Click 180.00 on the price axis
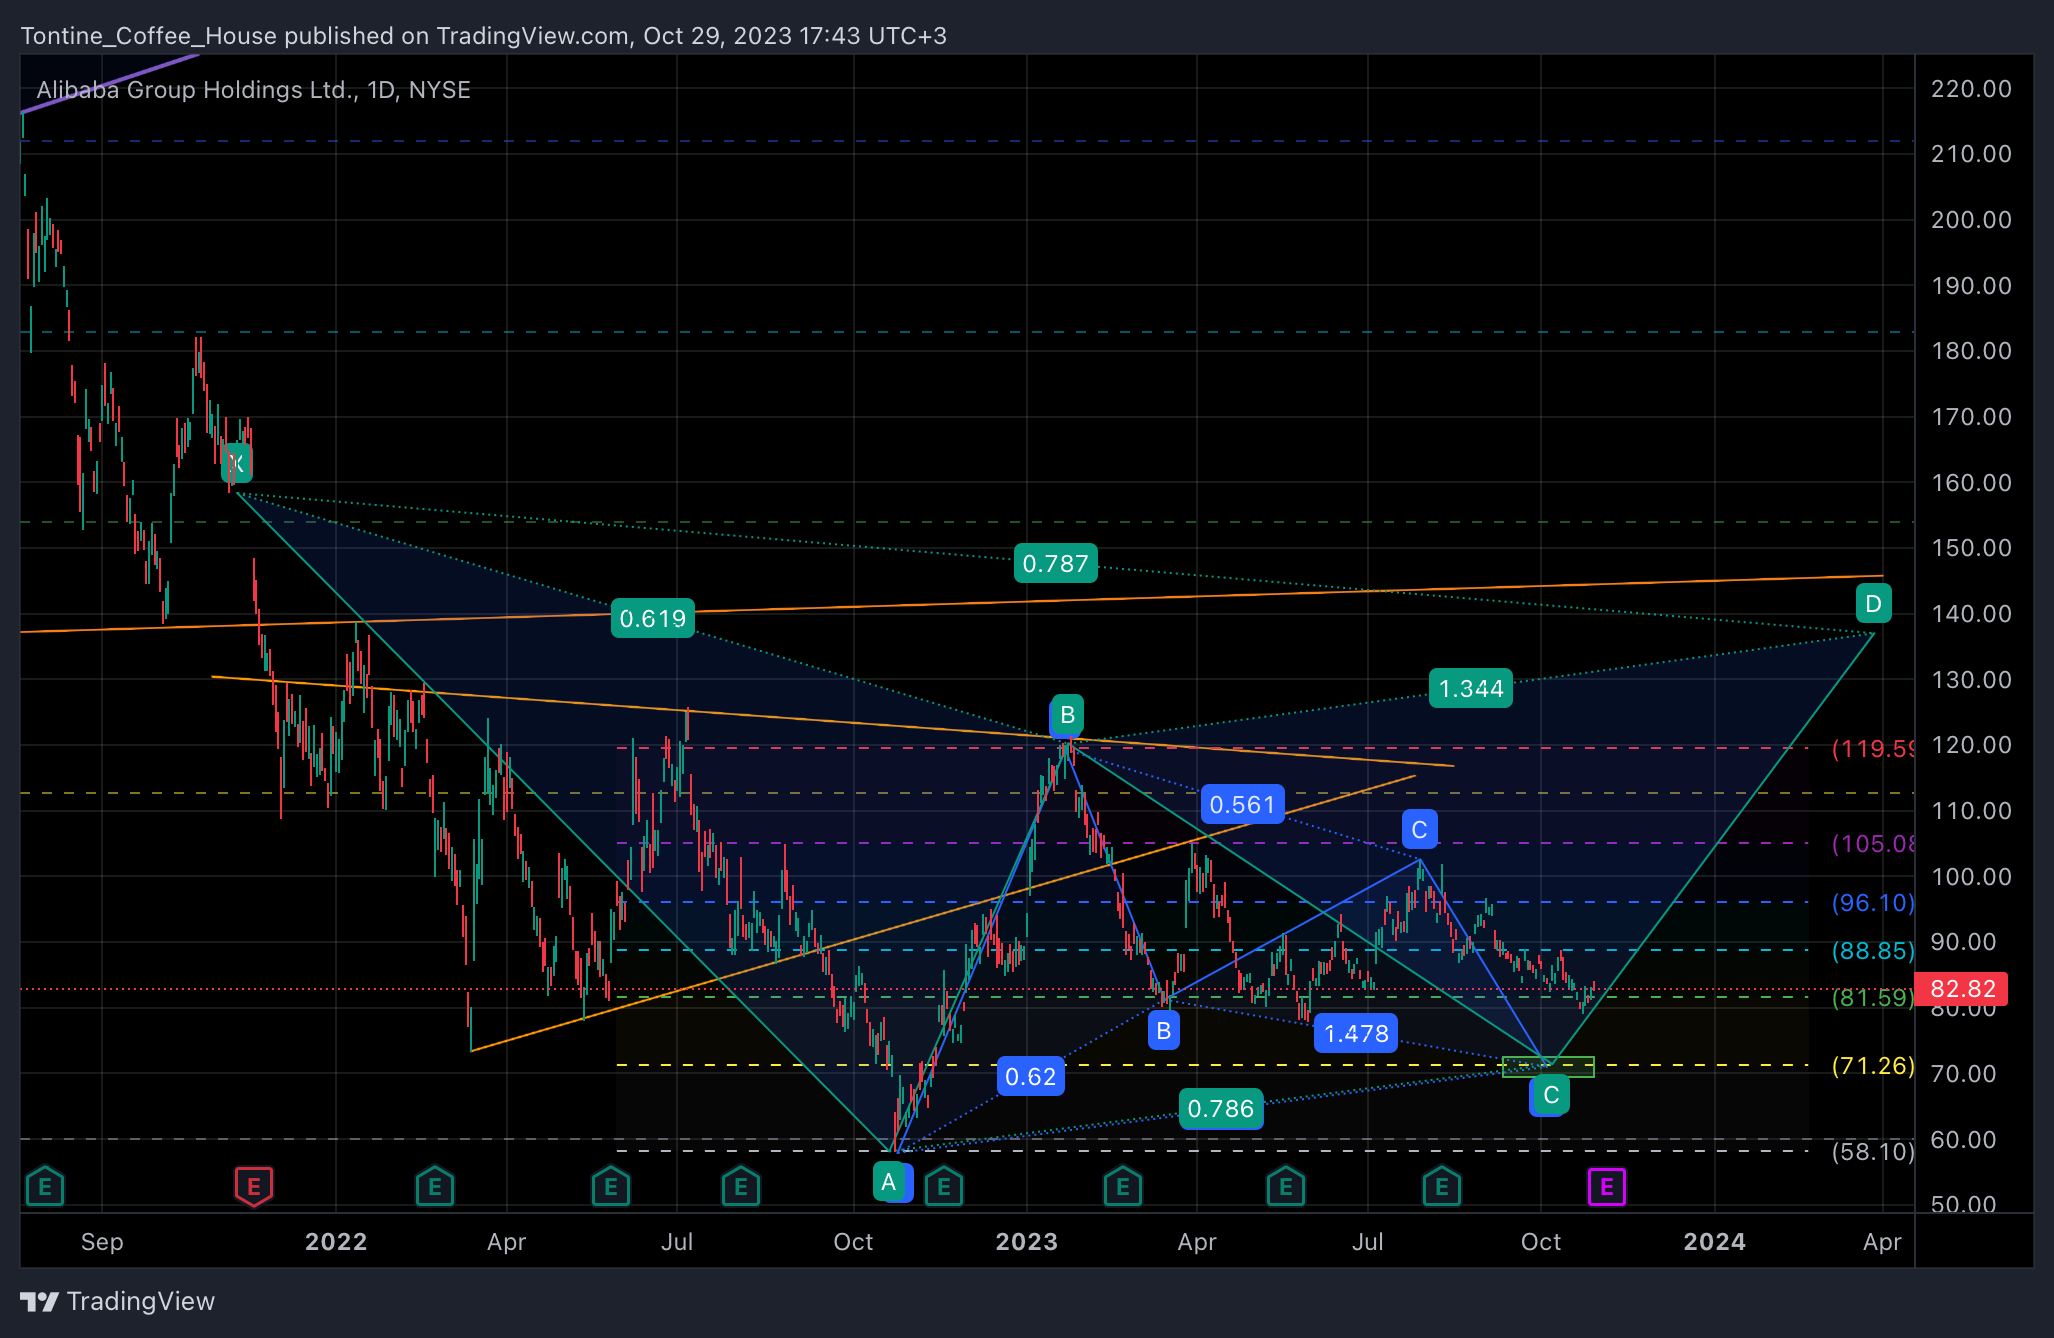 (x=1971, y=351)
